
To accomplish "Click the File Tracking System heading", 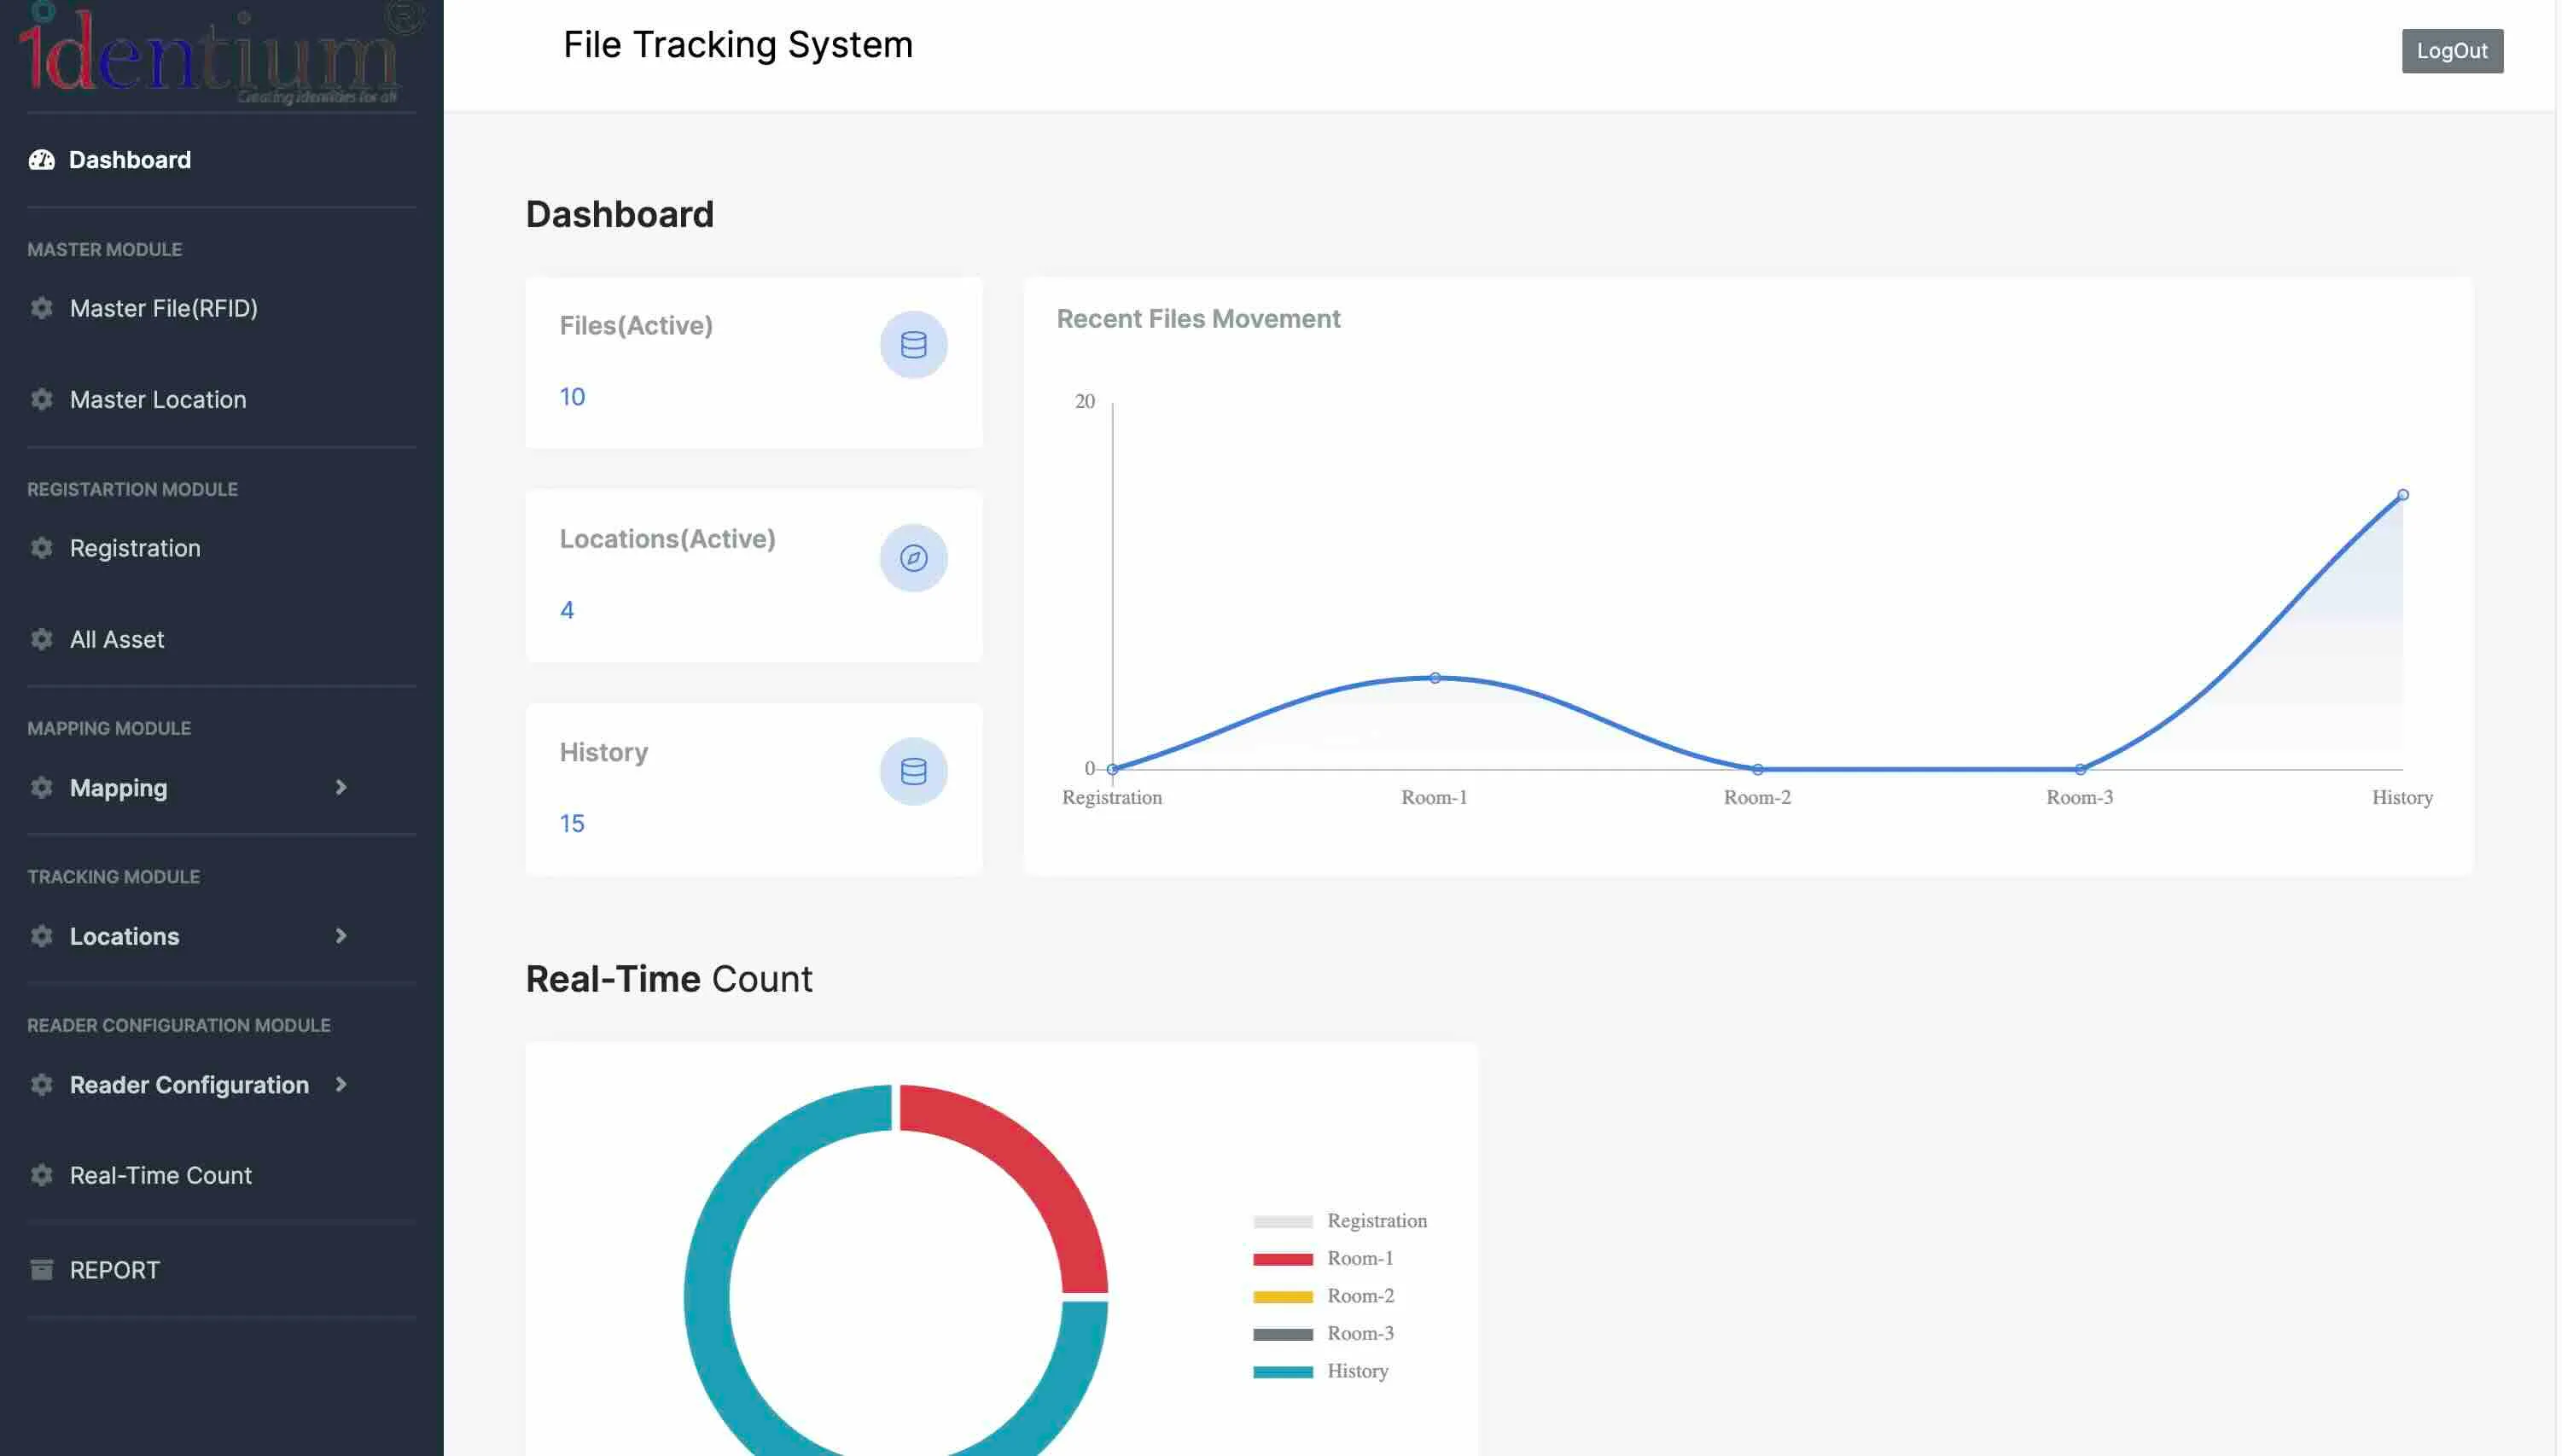I will point(738,45).
